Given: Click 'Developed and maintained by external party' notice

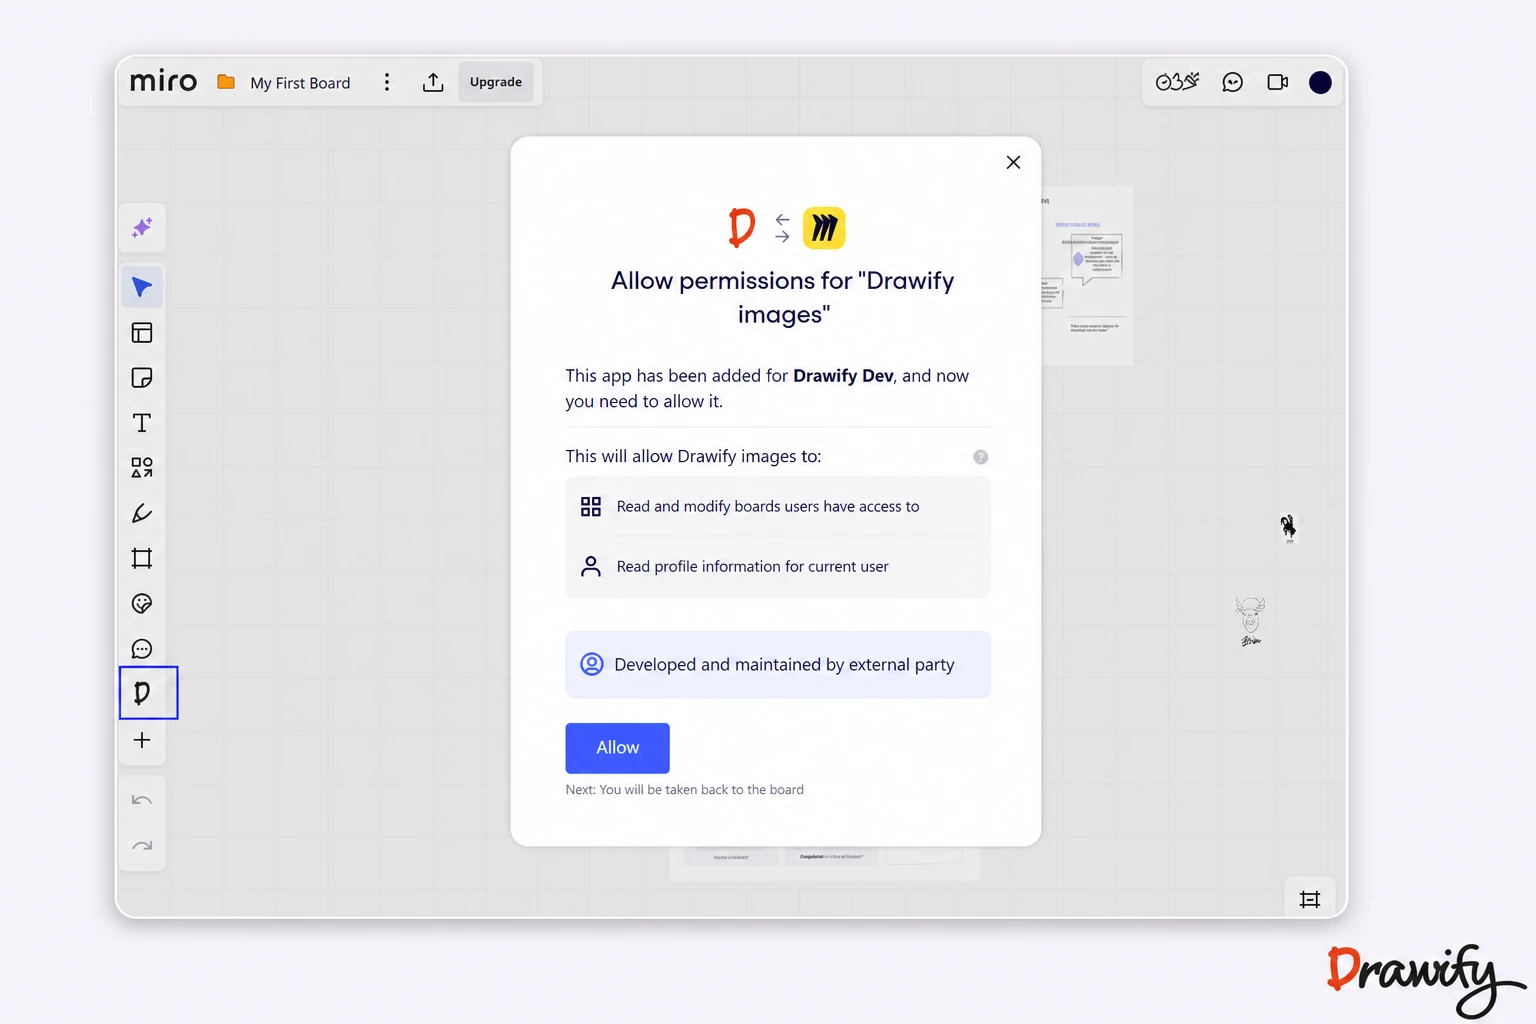Looking at the screenshot, I should click(778, 665).
